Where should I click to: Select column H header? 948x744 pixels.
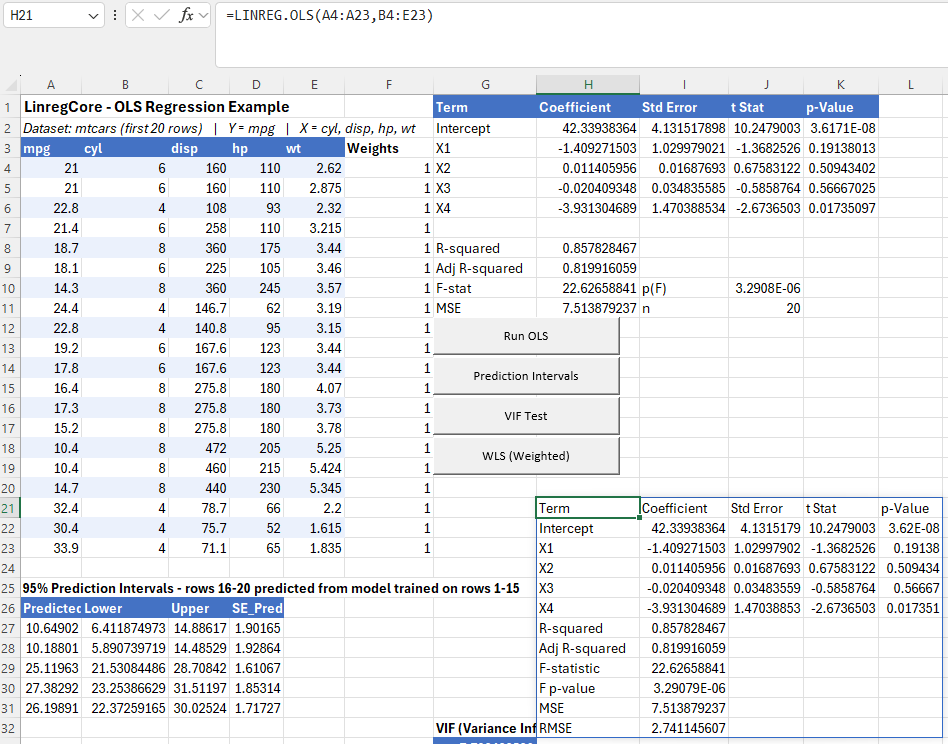(587, 85)
